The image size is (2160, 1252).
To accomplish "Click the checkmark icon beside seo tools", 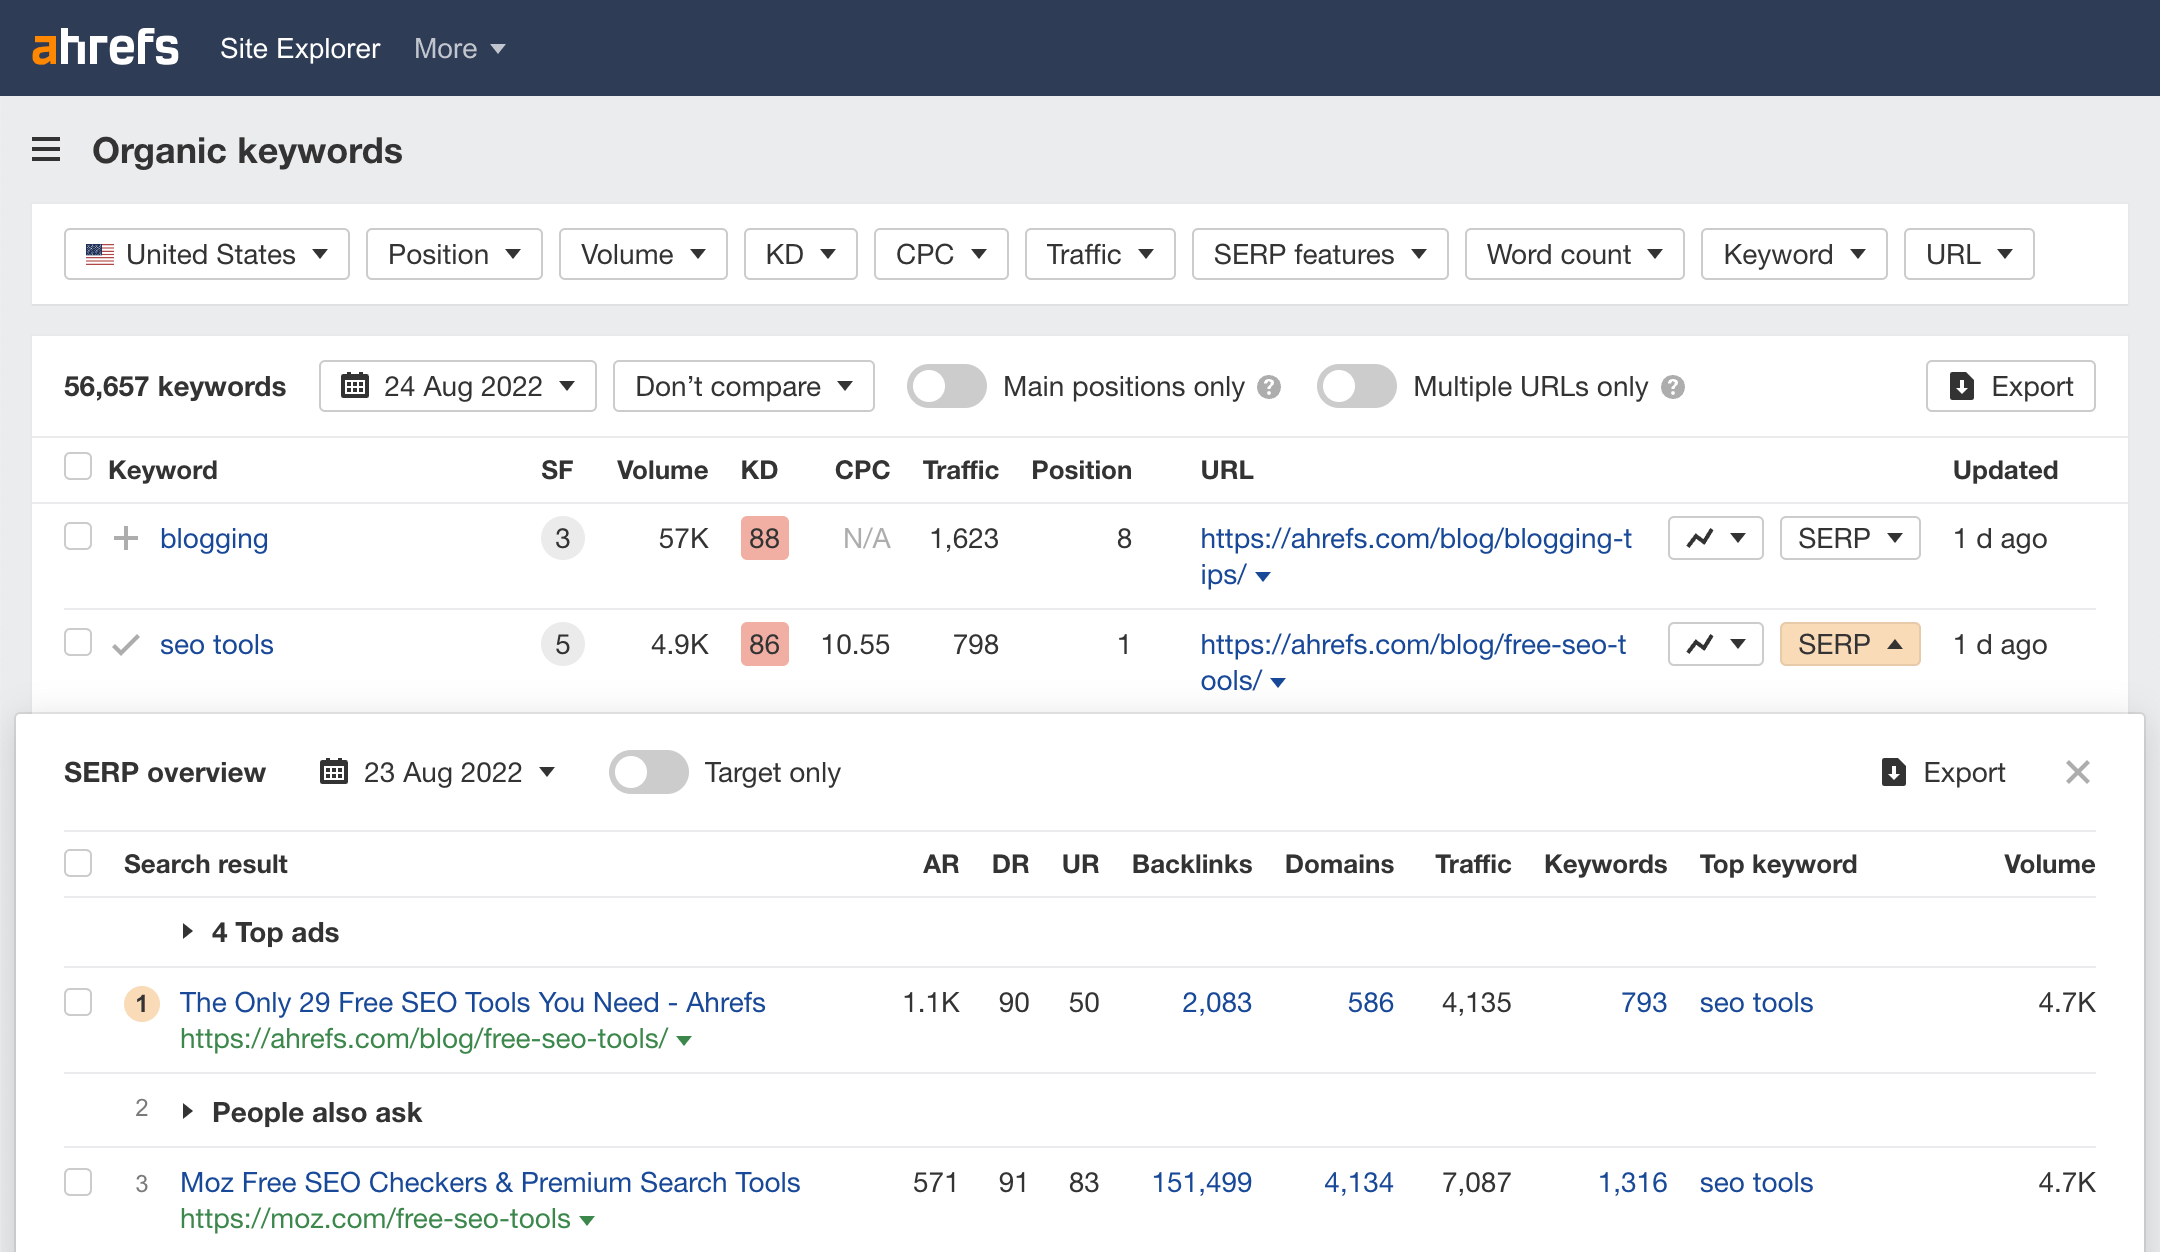I will click(x=126, y=645).
